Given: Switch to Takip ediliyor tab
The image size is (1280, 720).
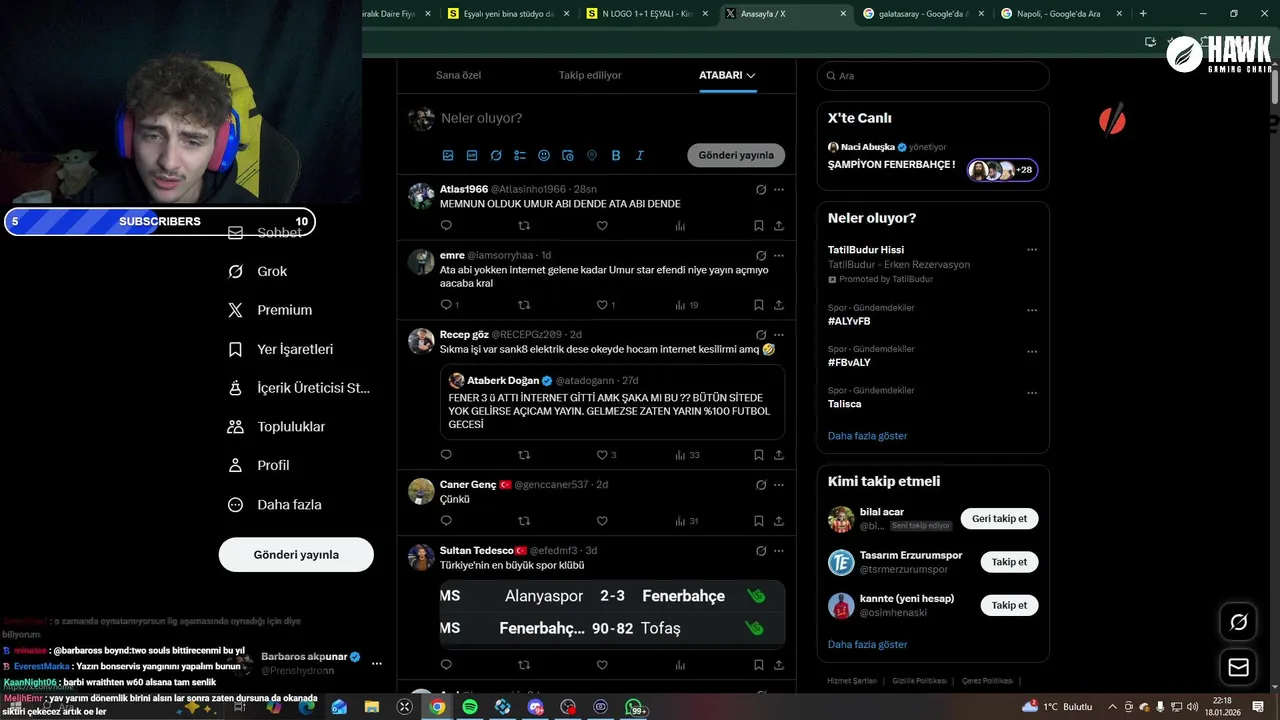Looking at the screenshot, I should point(590,75).
